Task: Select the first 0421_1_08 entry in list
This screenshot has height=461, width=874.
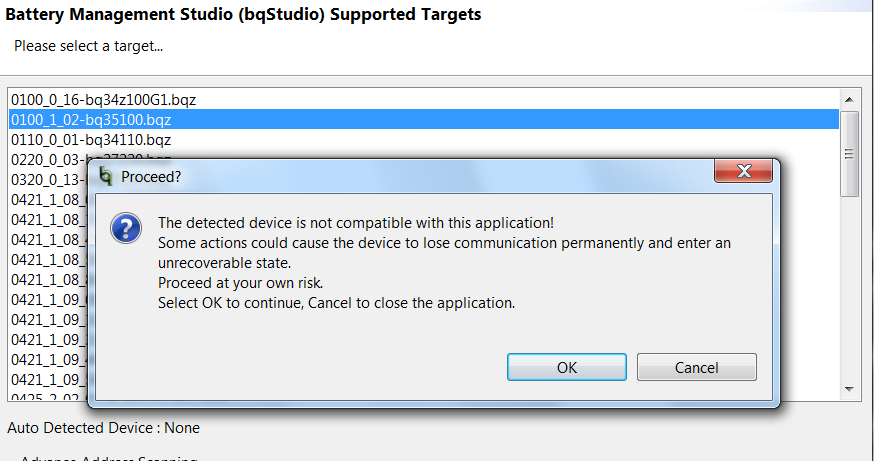Action: coord(46,200)
